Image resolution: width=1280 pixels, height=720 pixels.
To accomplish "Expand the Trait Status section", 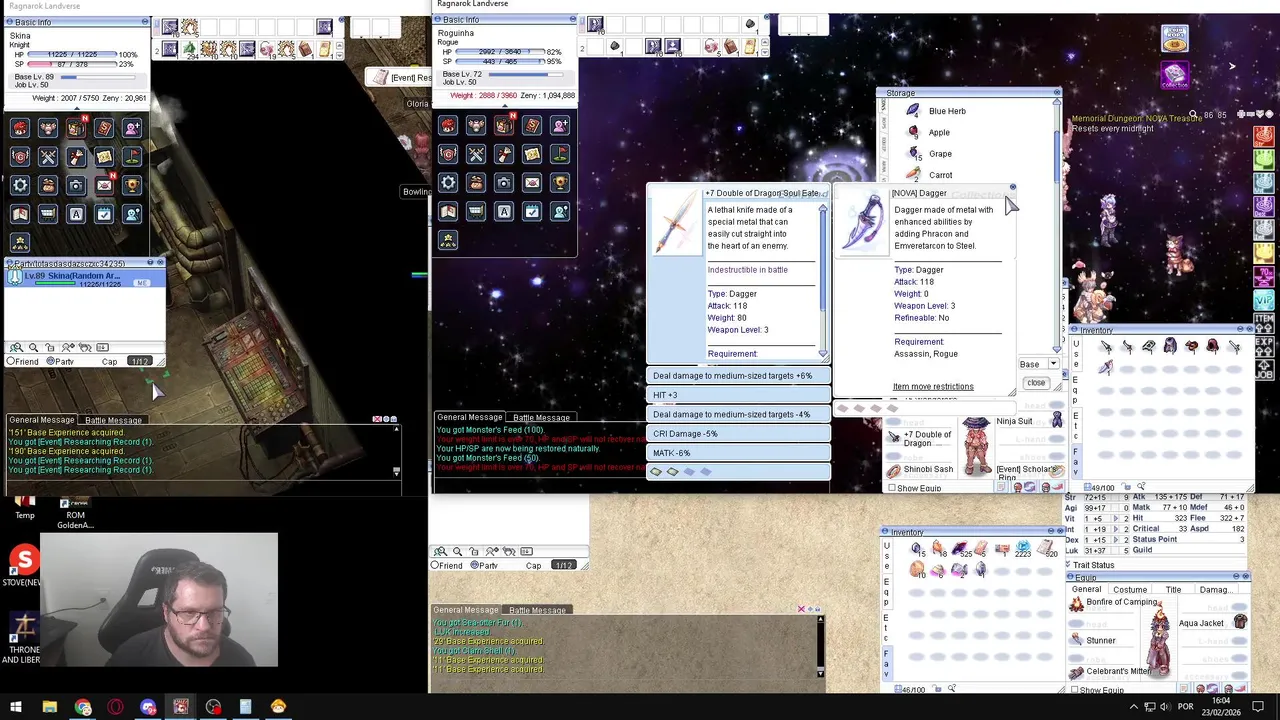I will coord(1070,565).
